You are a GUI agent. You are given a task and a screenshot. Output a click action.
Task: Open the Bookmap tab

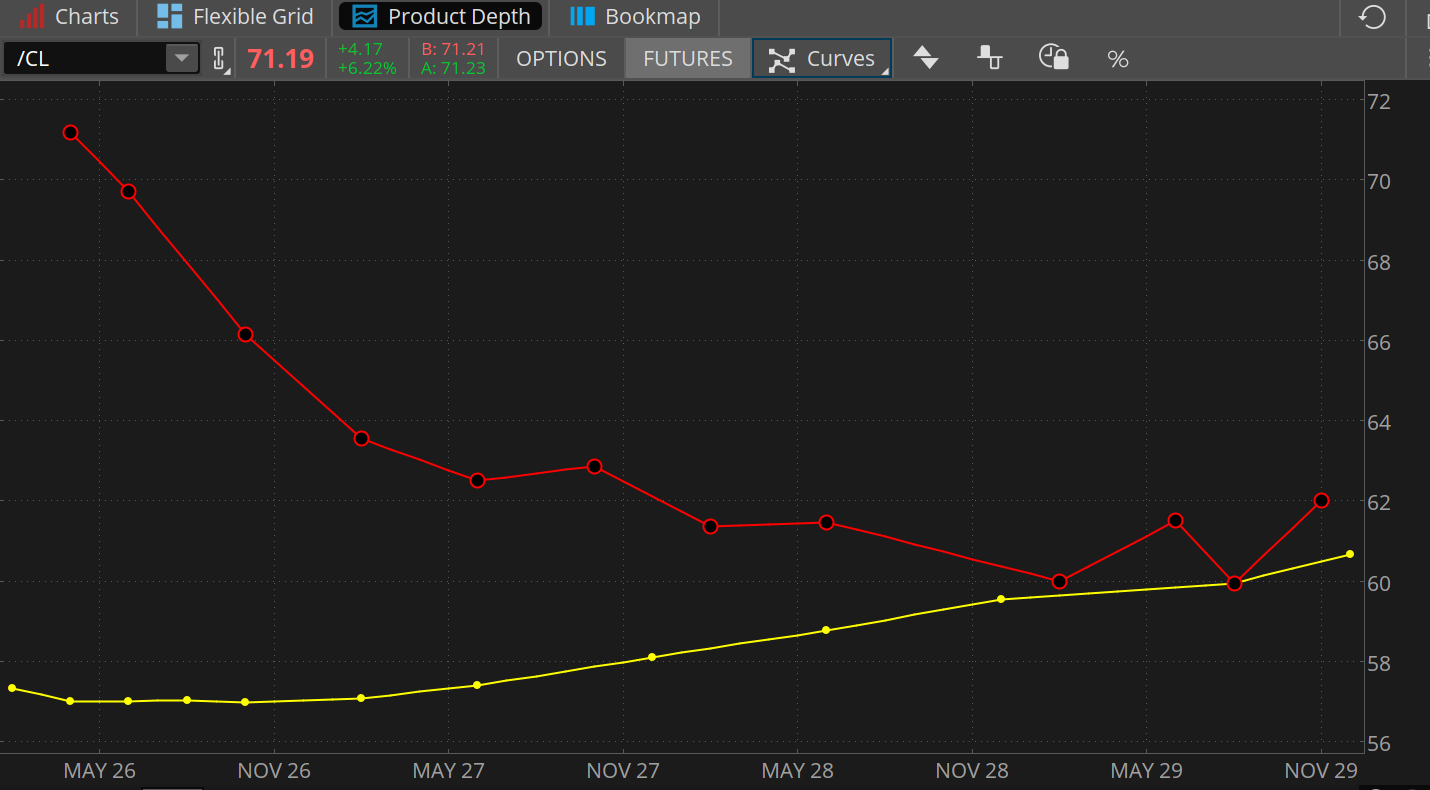(635, 17)
